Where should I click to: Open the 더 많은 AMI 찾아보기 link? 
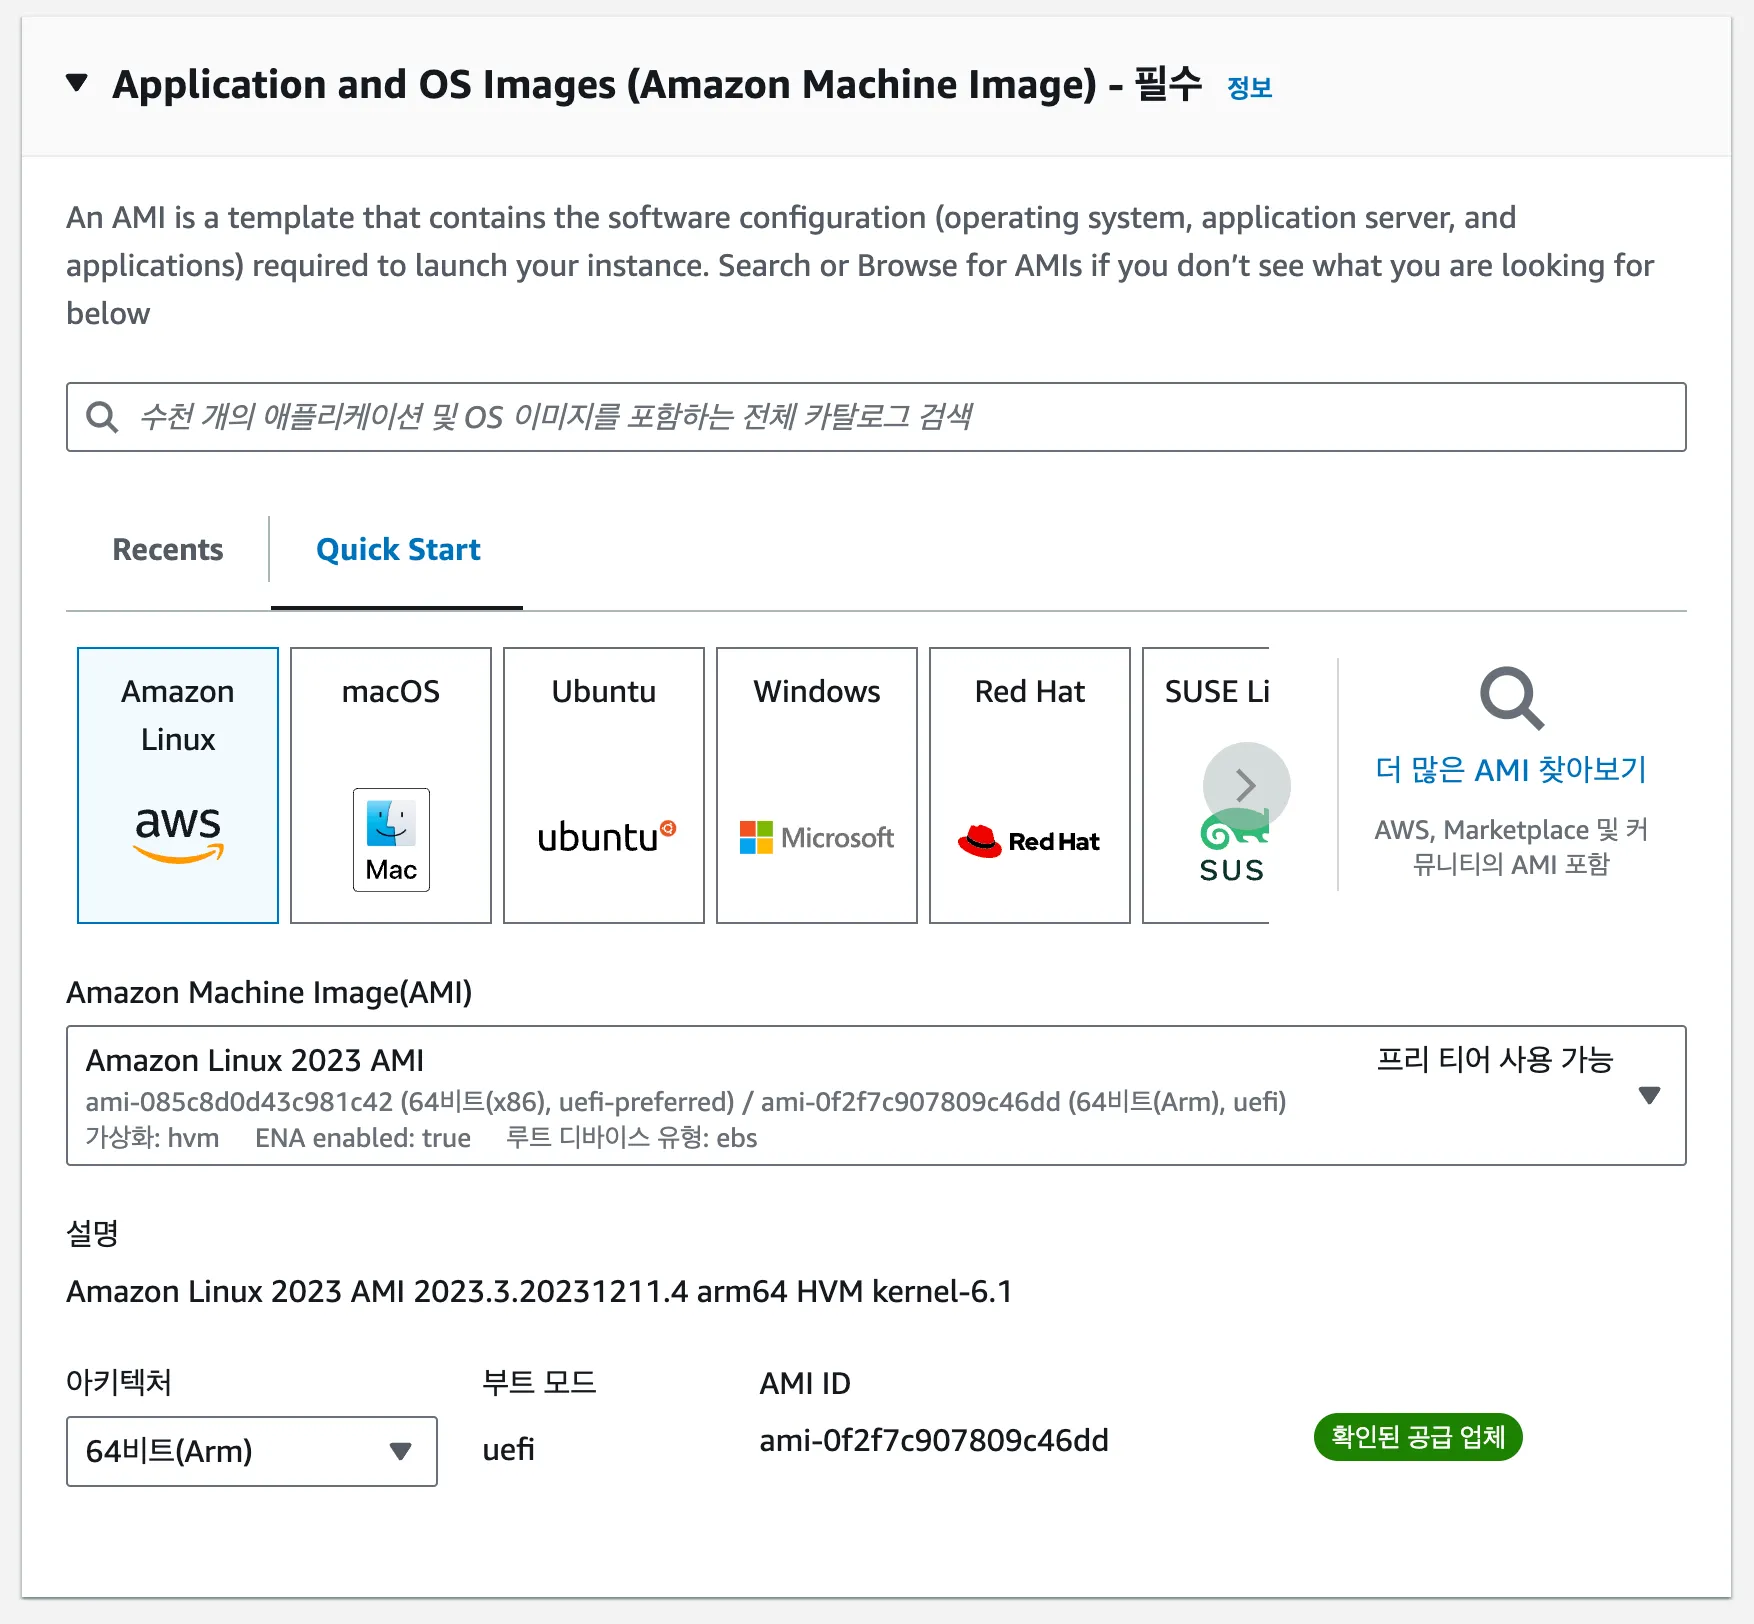(1511, 770)
